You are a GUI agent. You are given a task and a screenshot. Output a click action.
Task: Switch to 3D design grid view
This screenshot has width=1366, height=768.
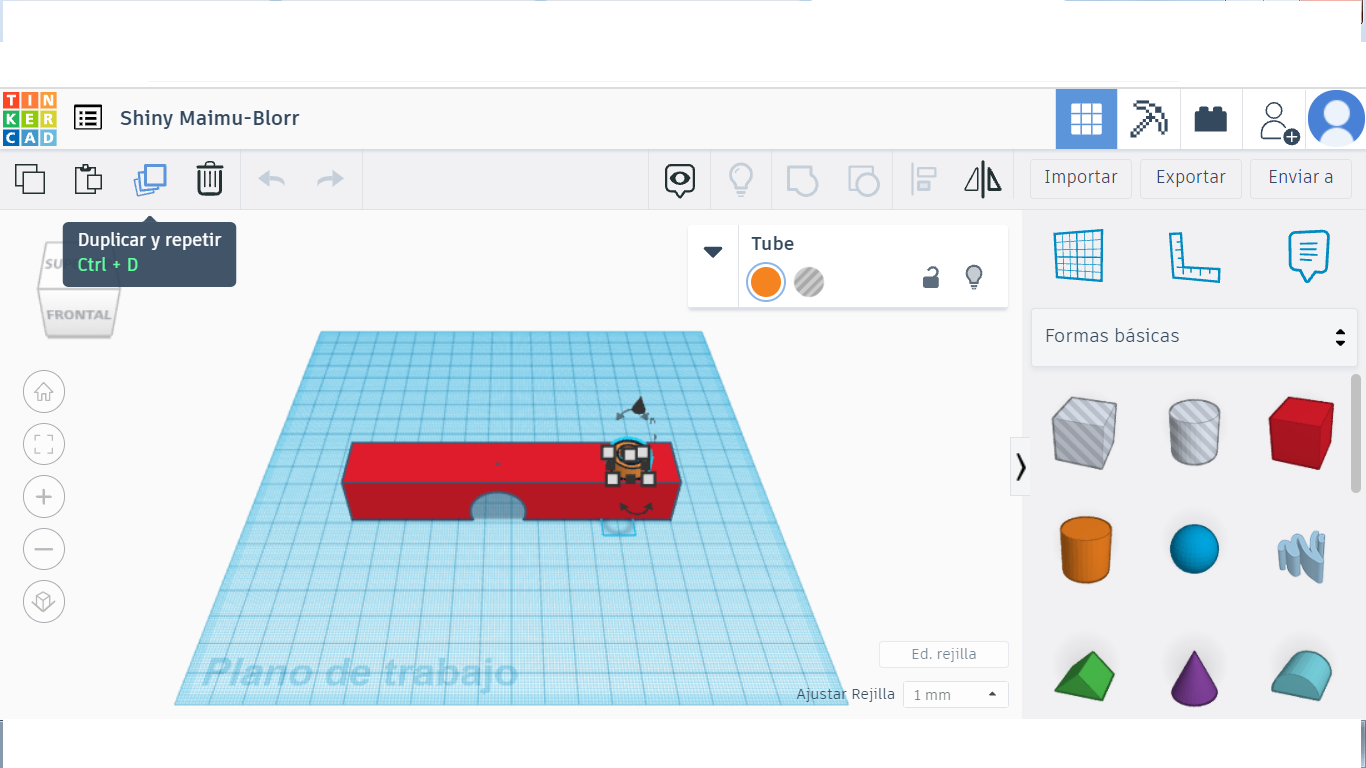(1086, 119)
